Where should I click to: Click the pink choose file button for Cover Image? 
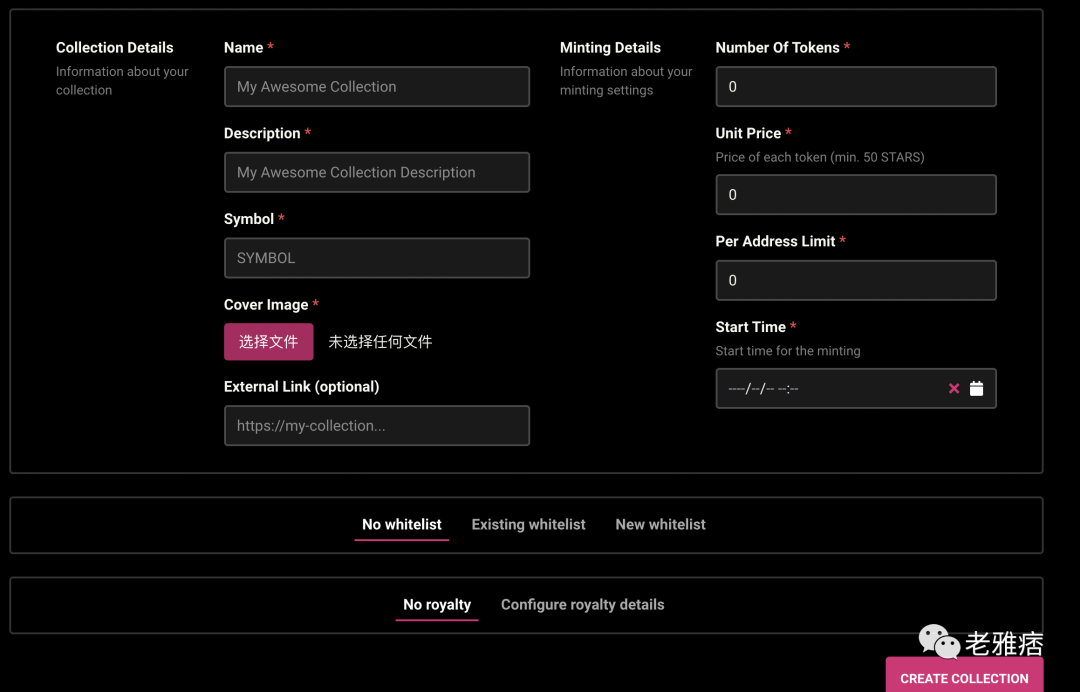[x=268, y=342]
